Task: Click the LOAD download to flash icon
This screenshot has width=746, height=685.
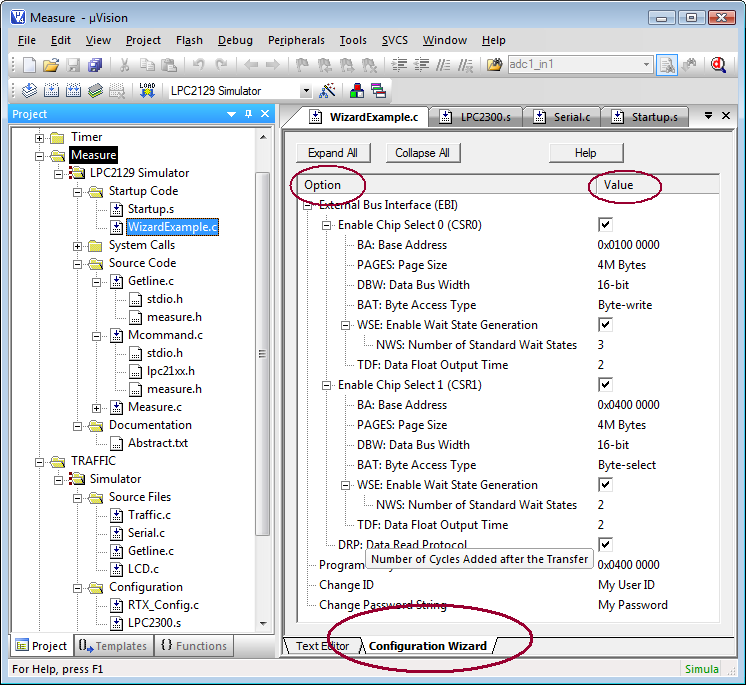Action: tap(147, 90)
